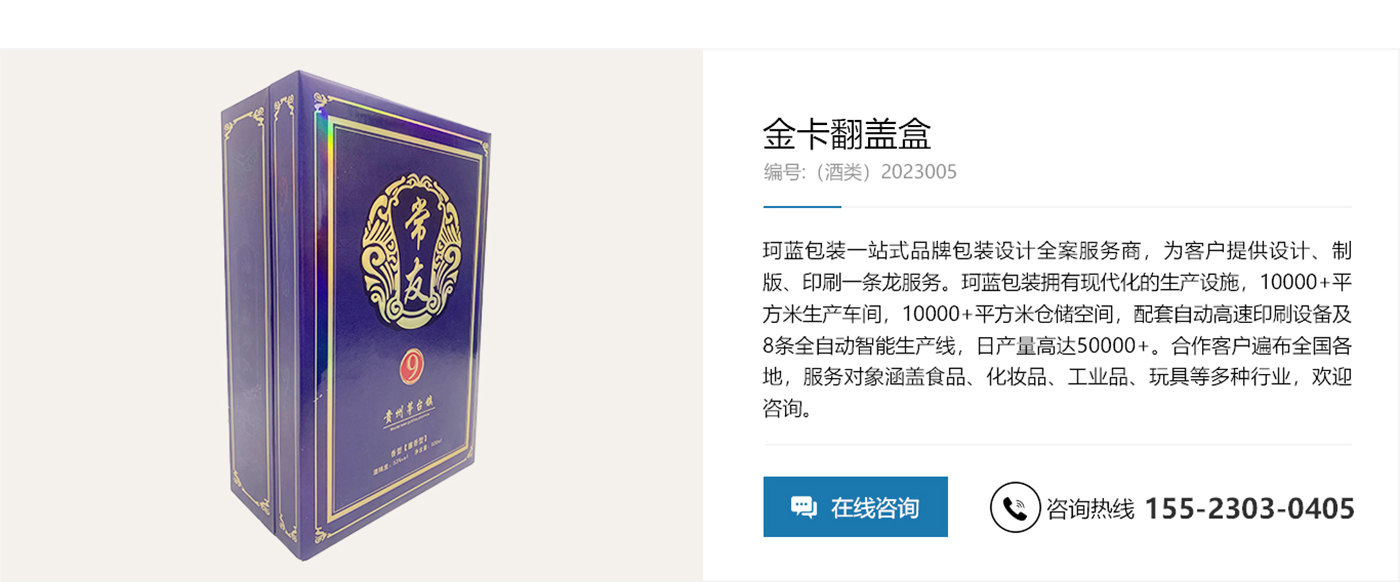Select the product title 金卡翻盖盒

[x=847, y=133]
